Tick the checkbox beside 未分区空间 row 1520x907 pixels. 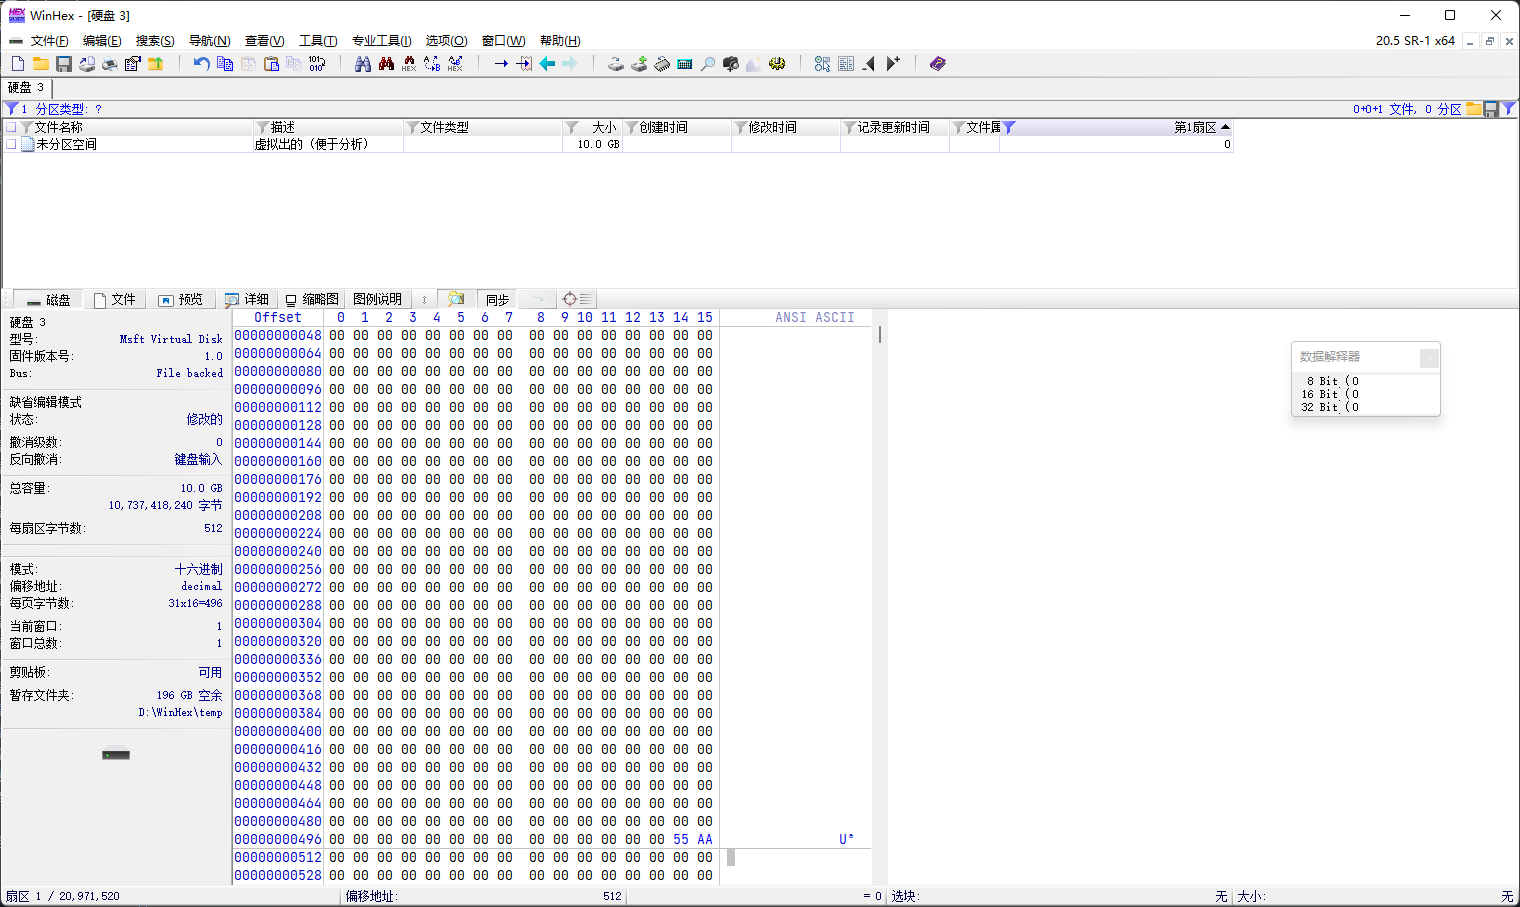click(x=11, y=145)
